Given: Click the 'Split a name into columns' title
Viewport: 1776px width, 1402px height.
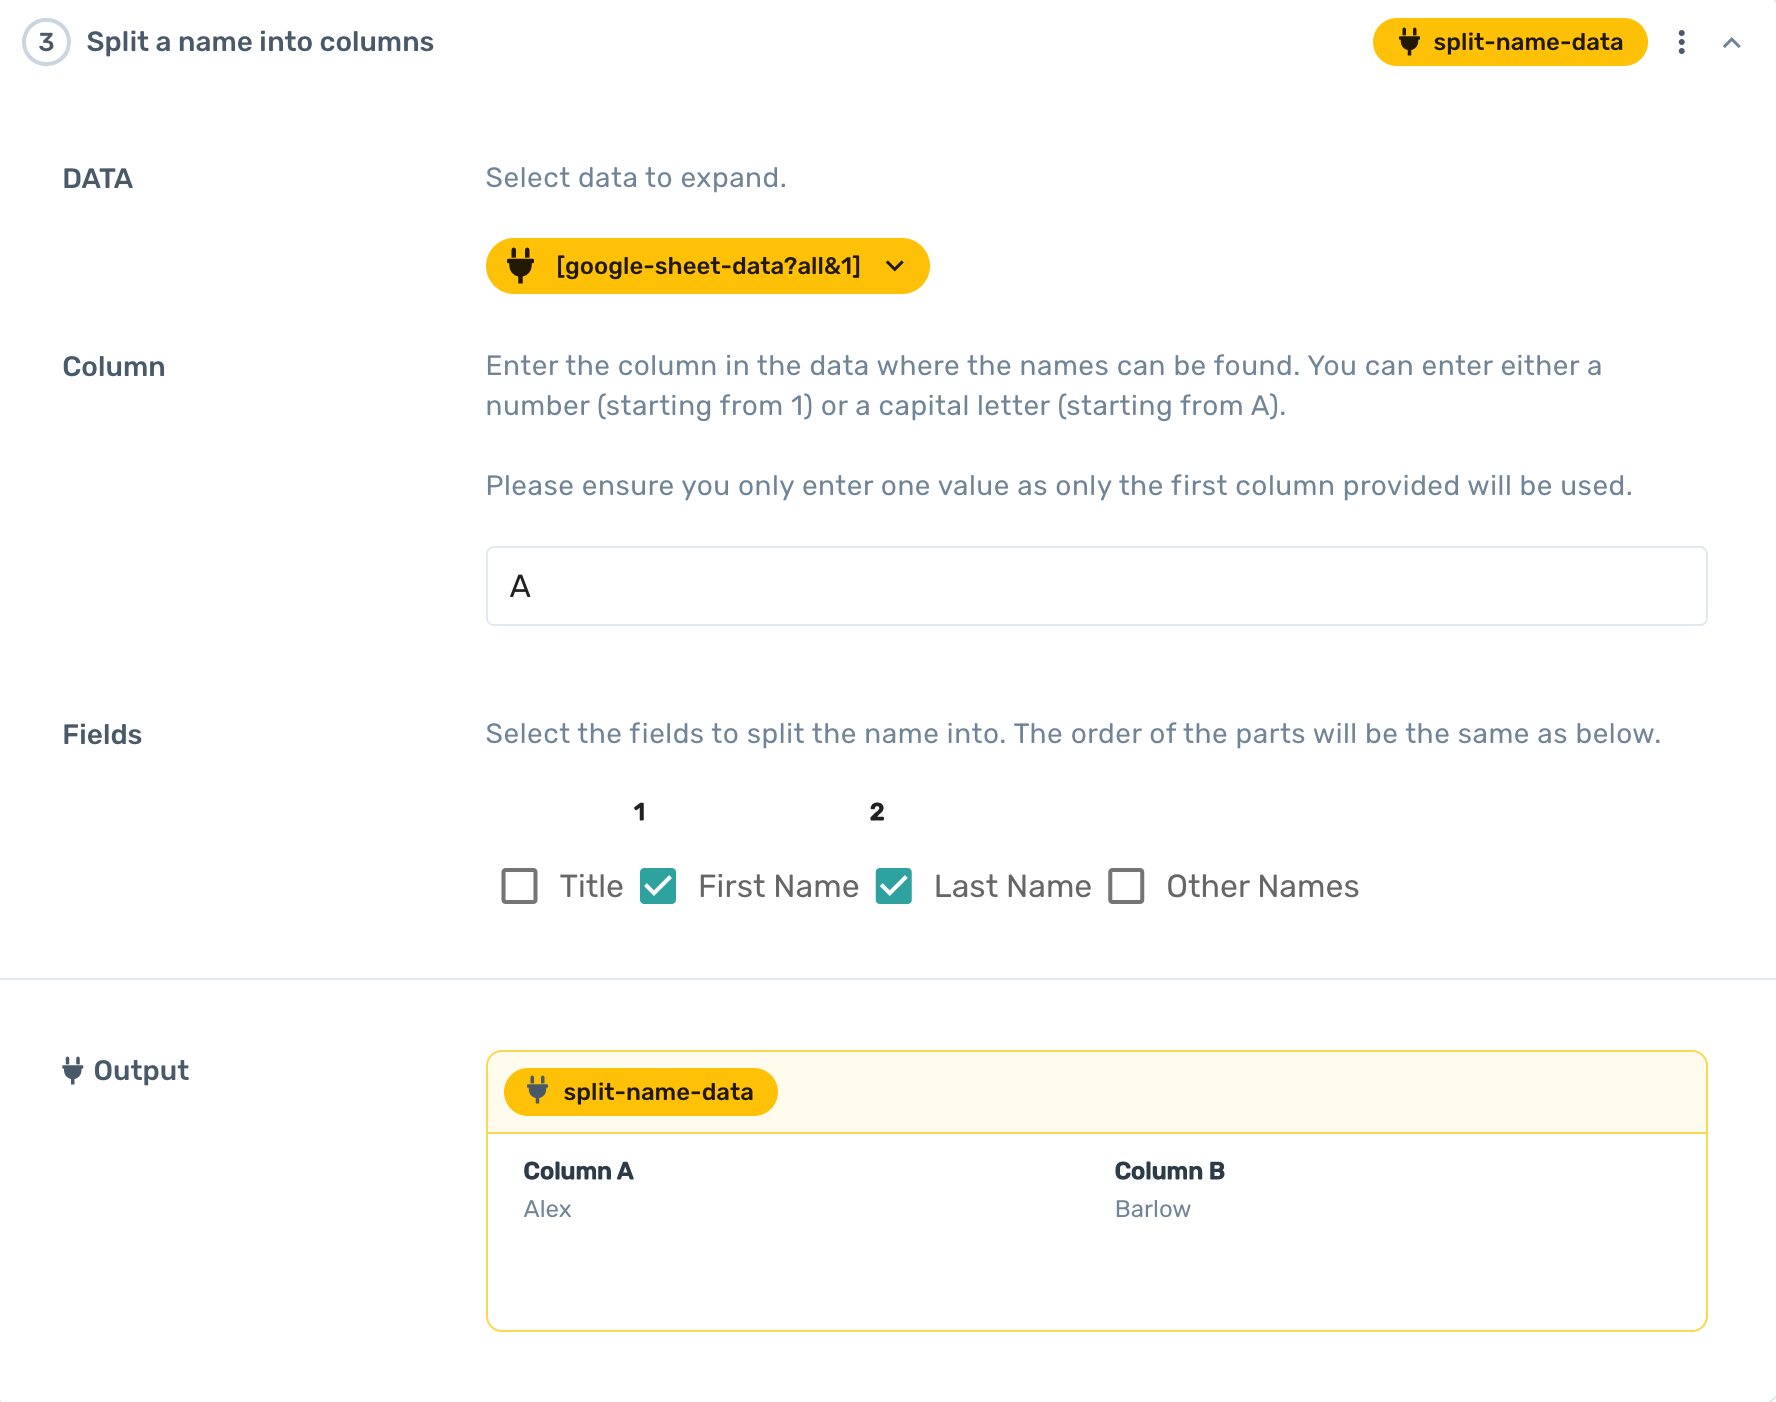Looking at the screenshot, I should 260,42.
